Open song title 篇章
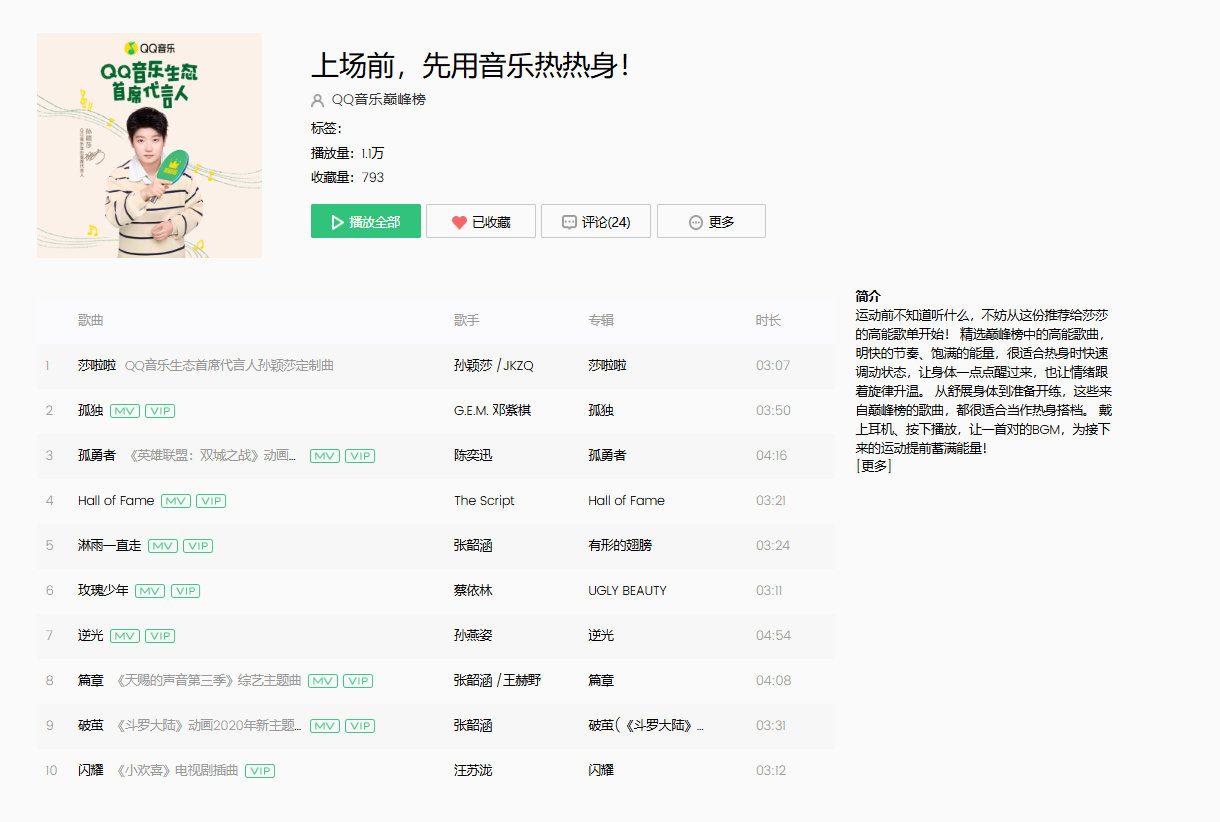 (x=91, y=681)
